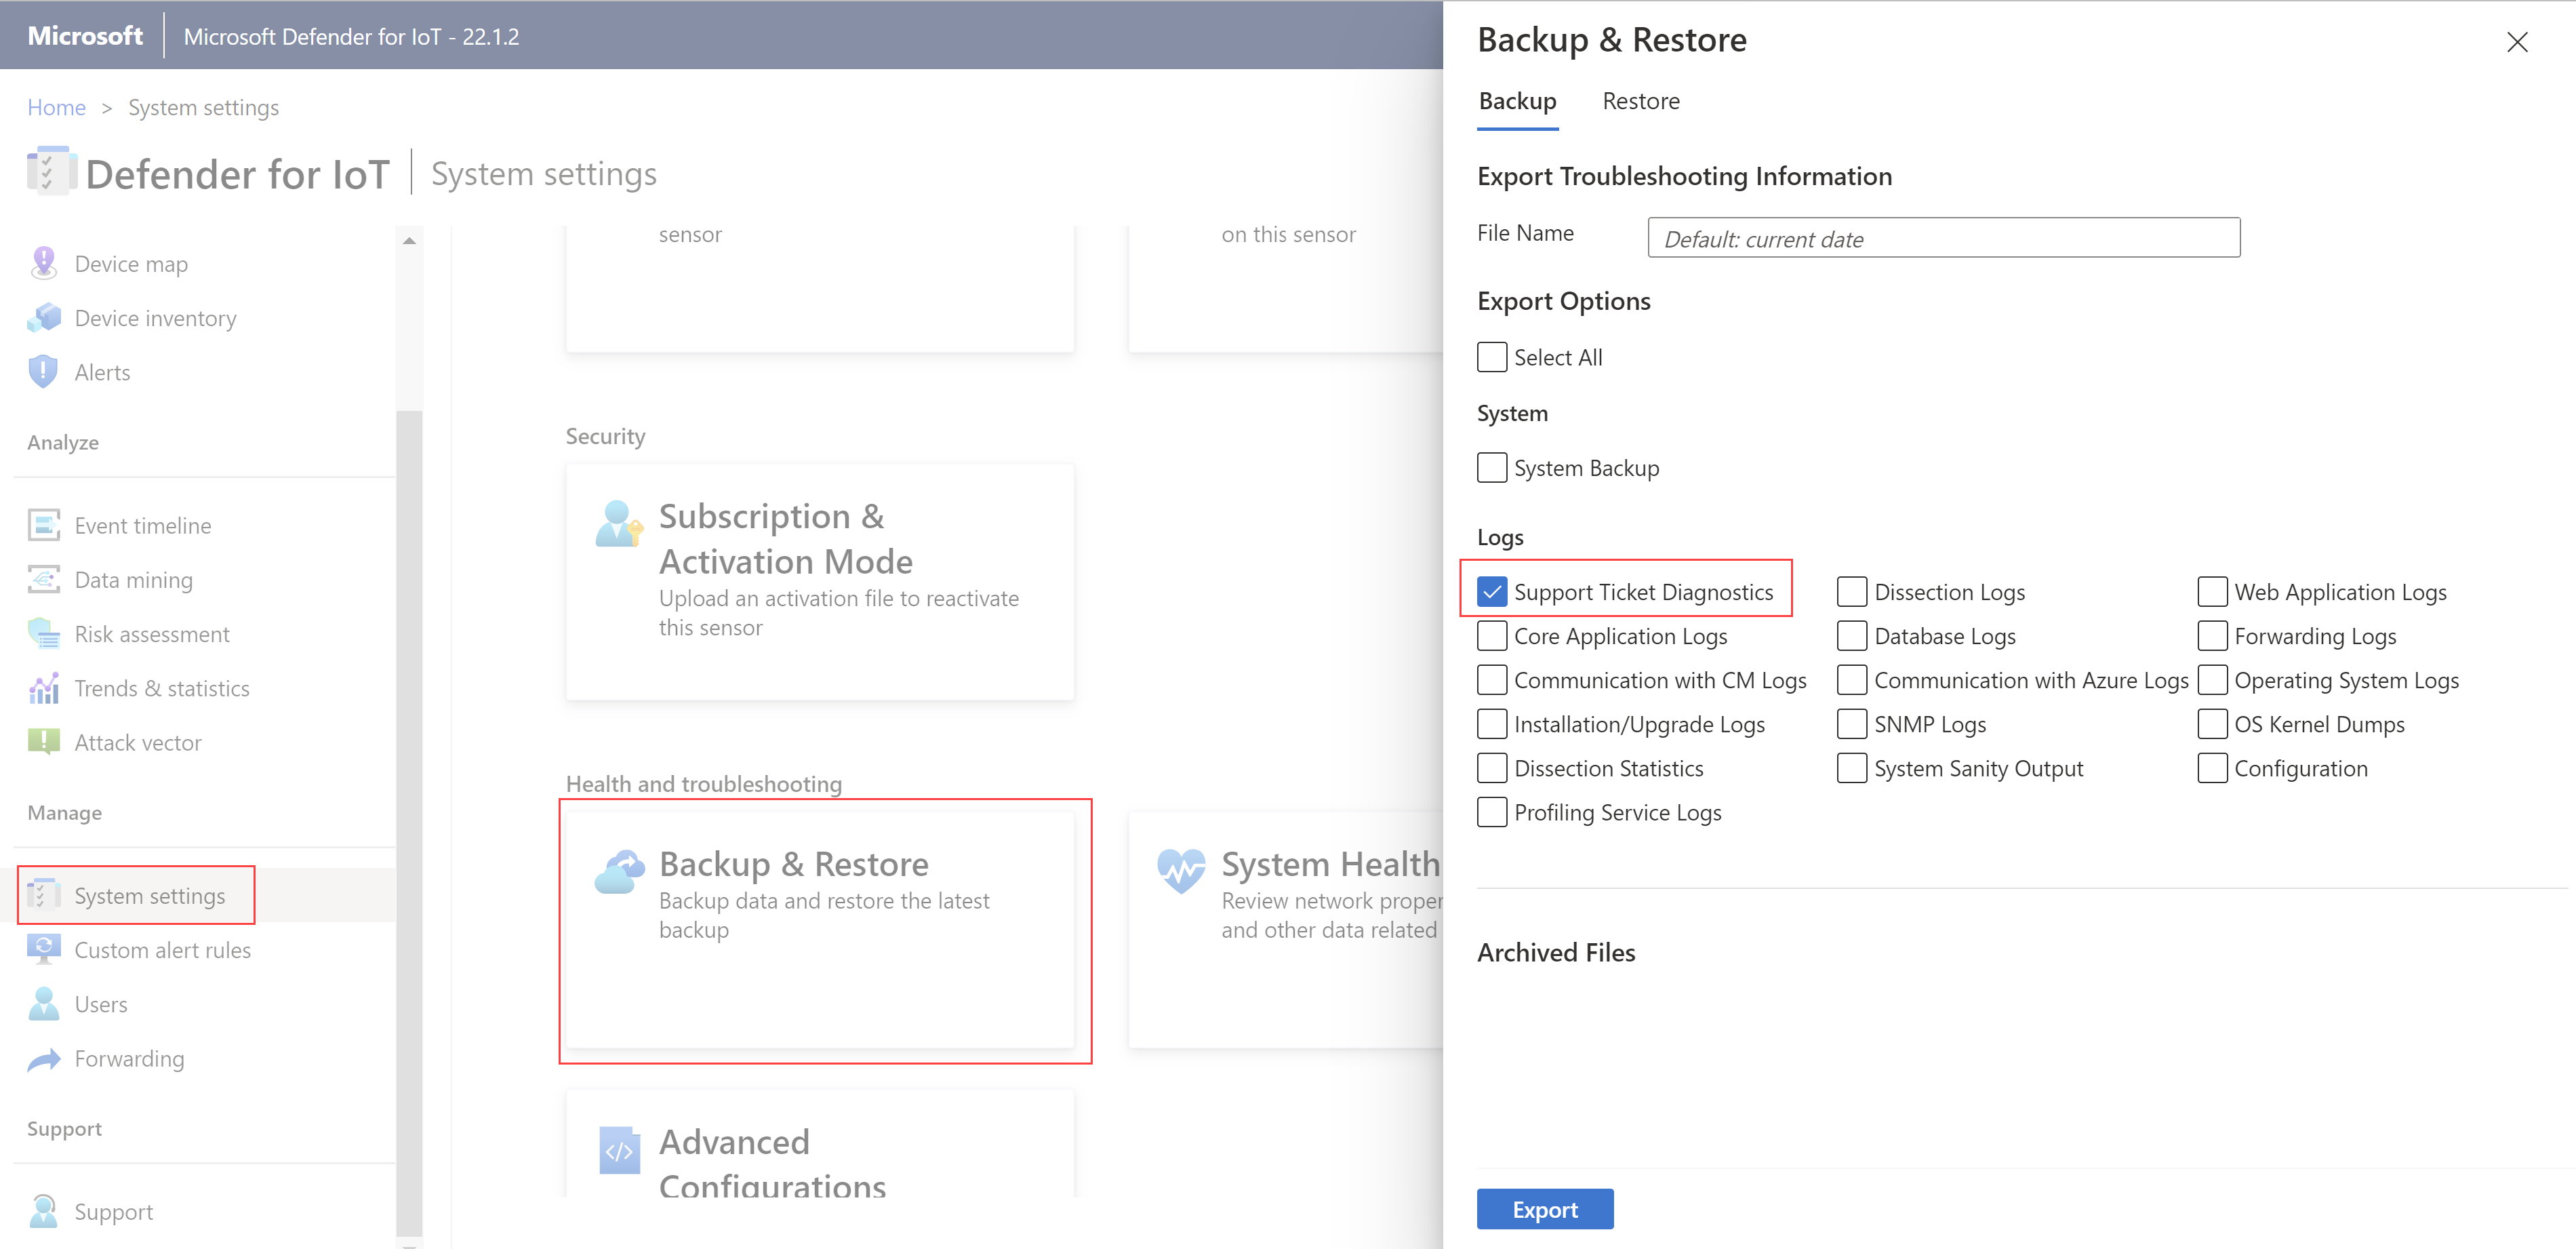Screen dimensions: 2576x1249
Task: Open the Attack vector page
Action: [137, 742]
